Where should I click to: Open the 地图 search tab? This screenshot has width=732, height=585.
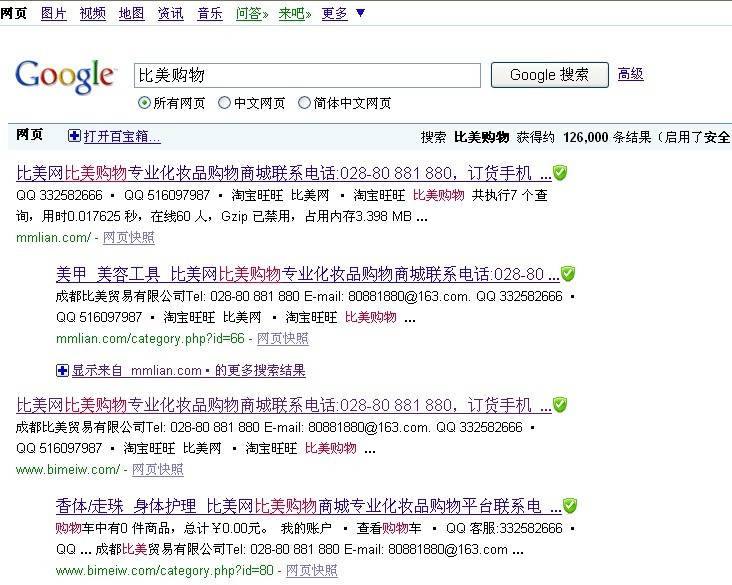[132, 14]
